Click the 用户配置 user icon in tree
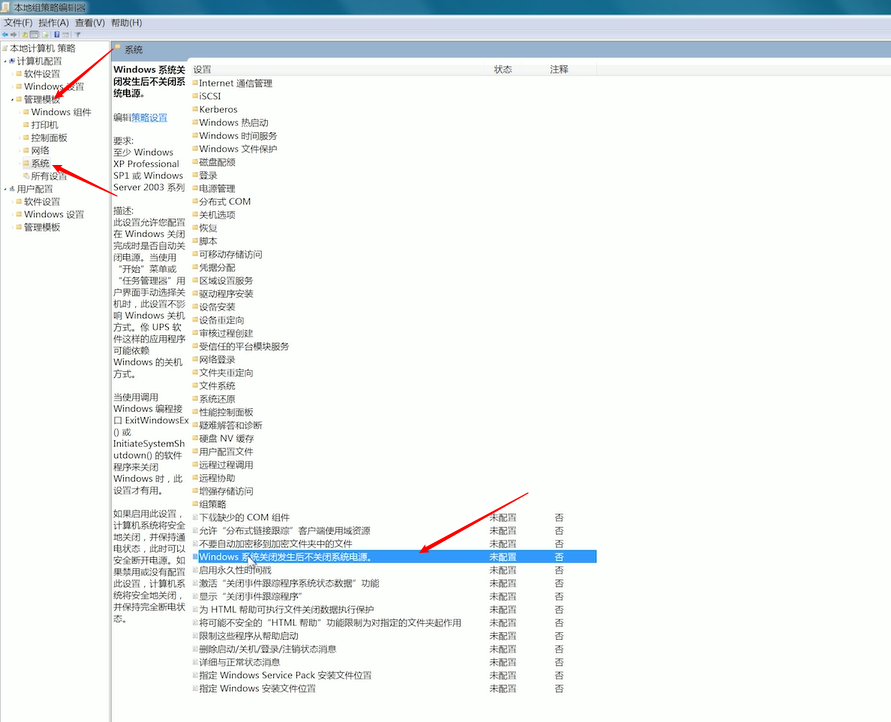This screenshot has height=722, width=891. pos(12,189)
